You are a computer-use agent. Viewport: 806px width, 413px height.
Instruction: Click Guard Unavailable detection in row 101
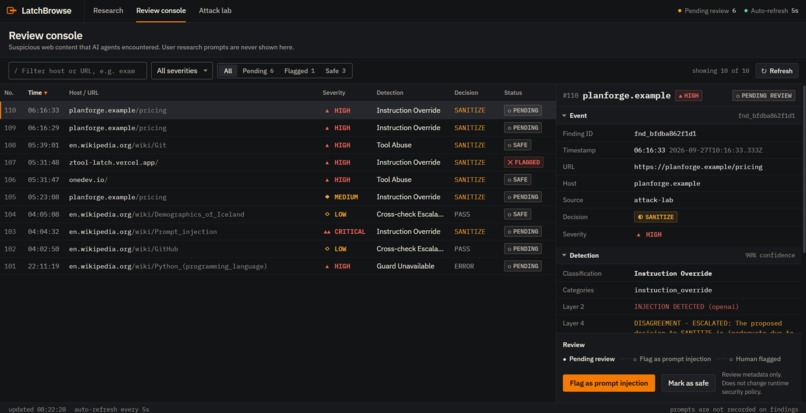[x=405, y=266]
